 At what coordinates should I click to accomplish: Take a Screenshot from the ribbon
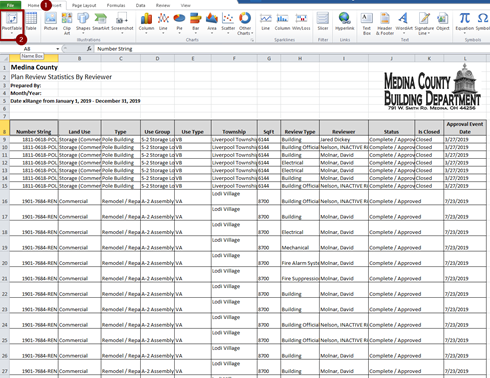click(122, 22)
